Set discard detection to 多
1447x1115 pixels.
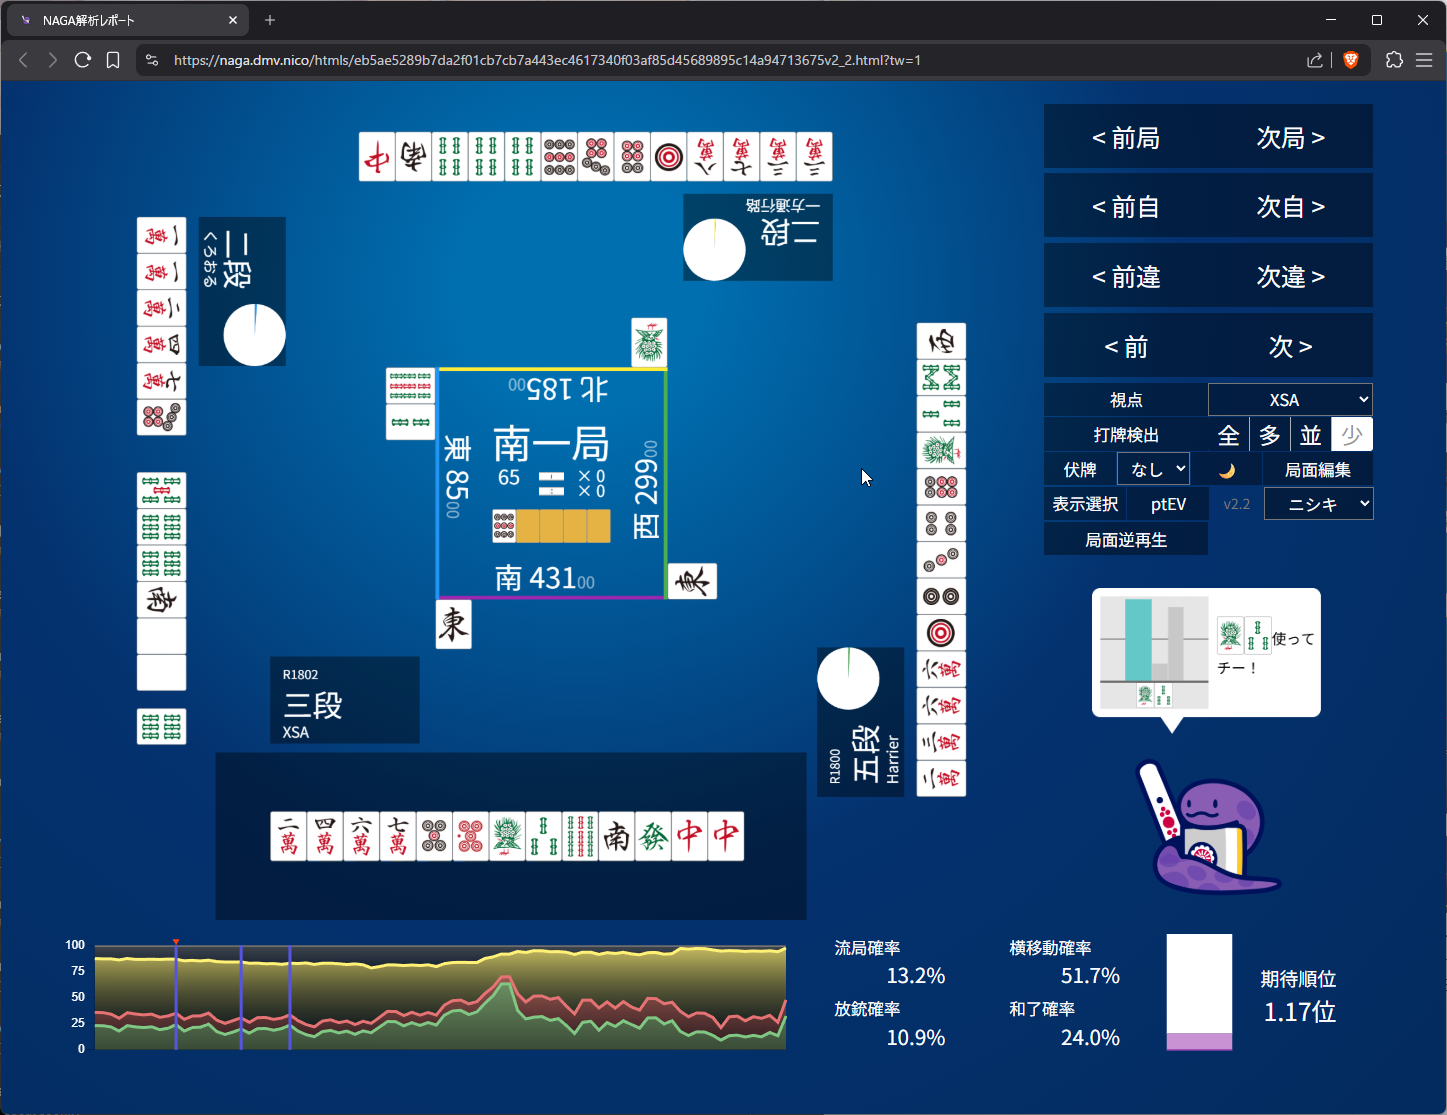click(x=1269, y=435)
